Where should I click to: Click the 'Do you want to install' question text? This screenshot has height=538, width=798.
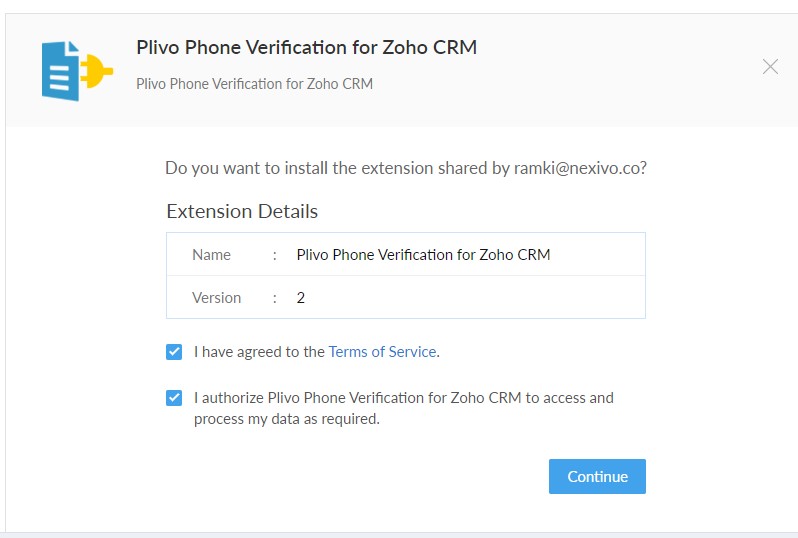coord(406,168)
